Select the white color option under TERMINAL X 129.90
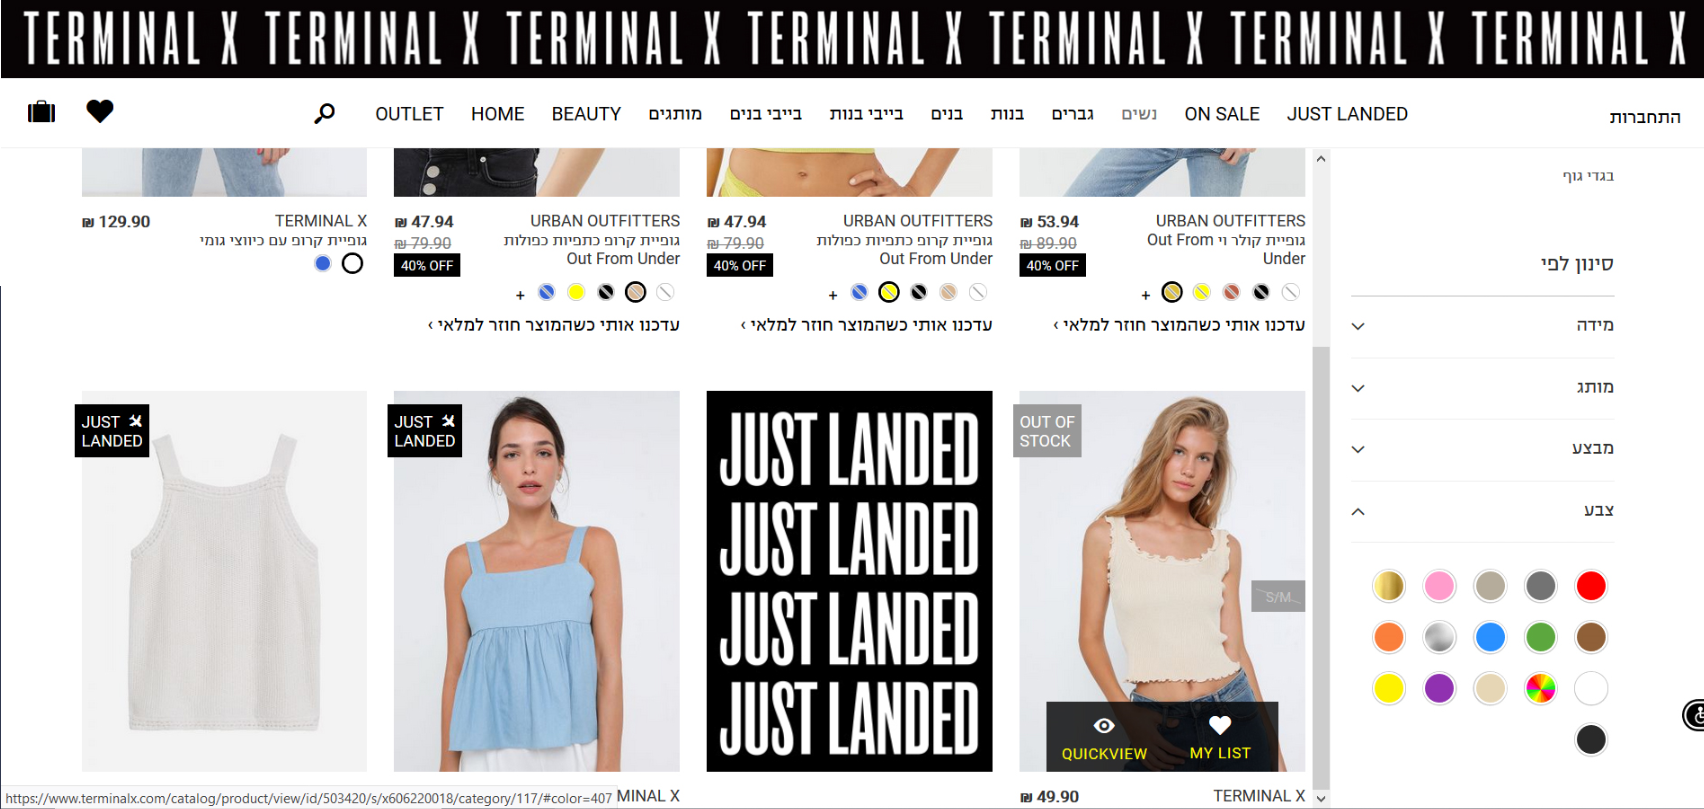Viewport: 1704px width, 809px height. (352, 263)
